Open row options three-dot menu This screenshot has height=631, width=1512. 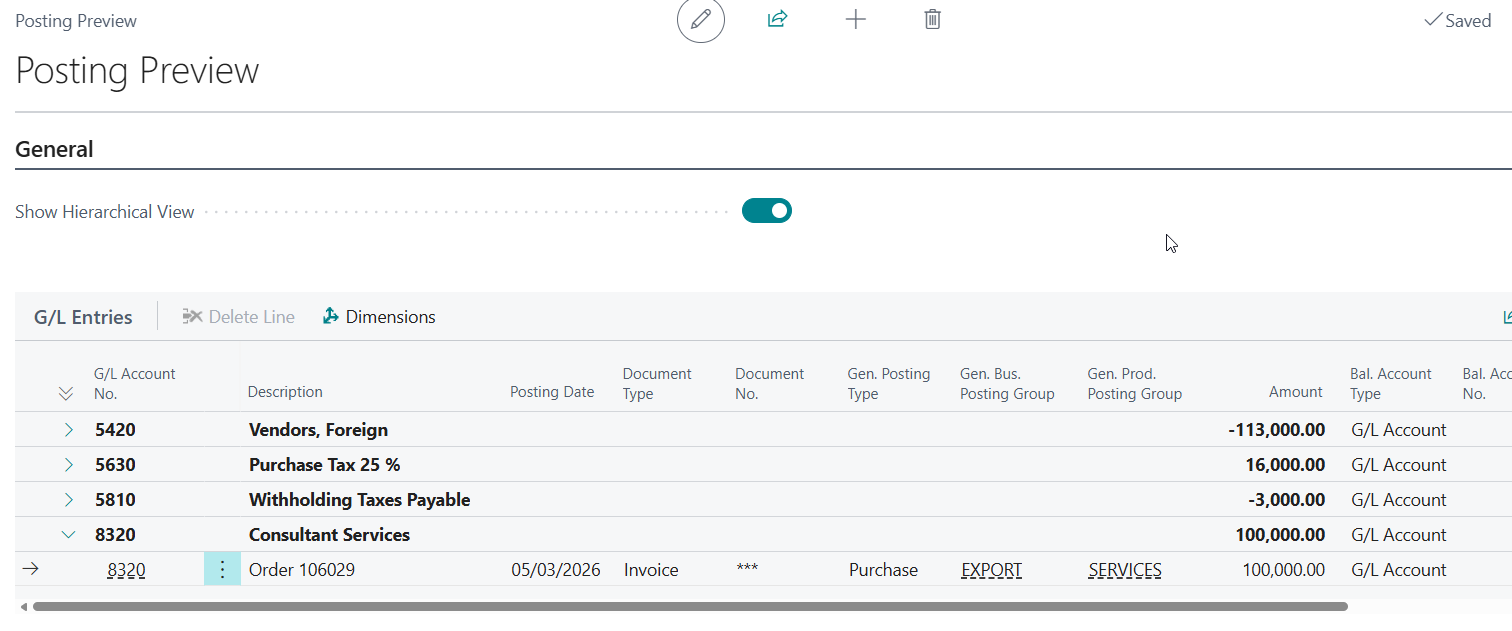pyautogui.click(x=222, y=570)
